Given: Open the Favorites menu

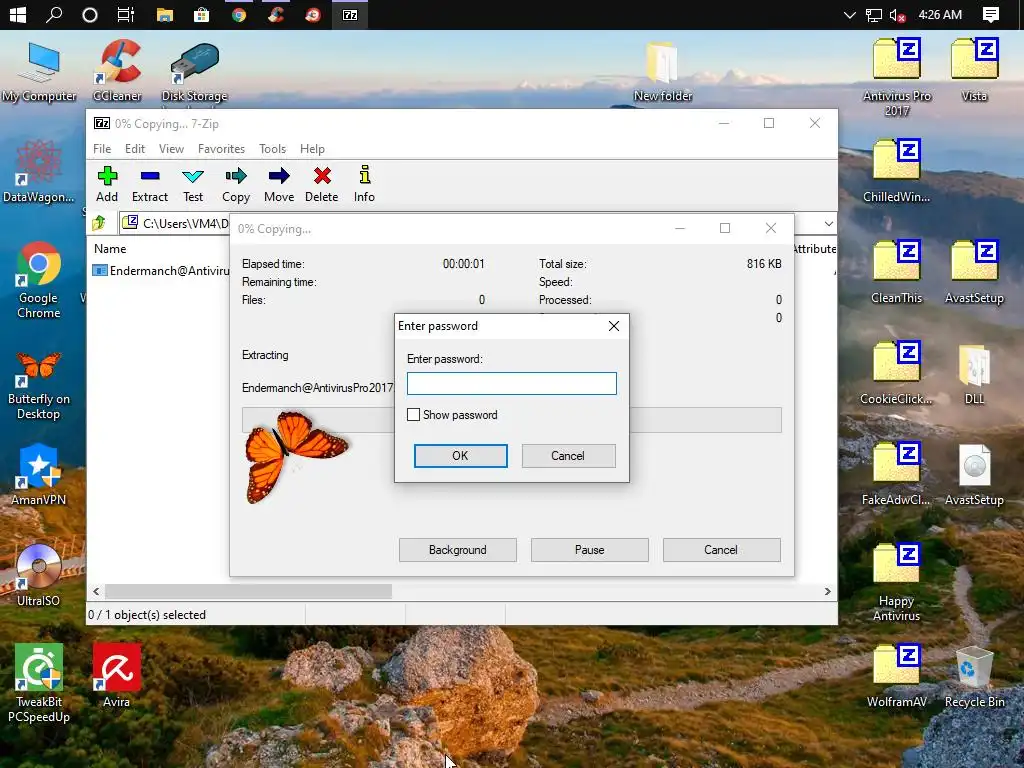Looking at the screenshot, I should click(x=221, y=149).
